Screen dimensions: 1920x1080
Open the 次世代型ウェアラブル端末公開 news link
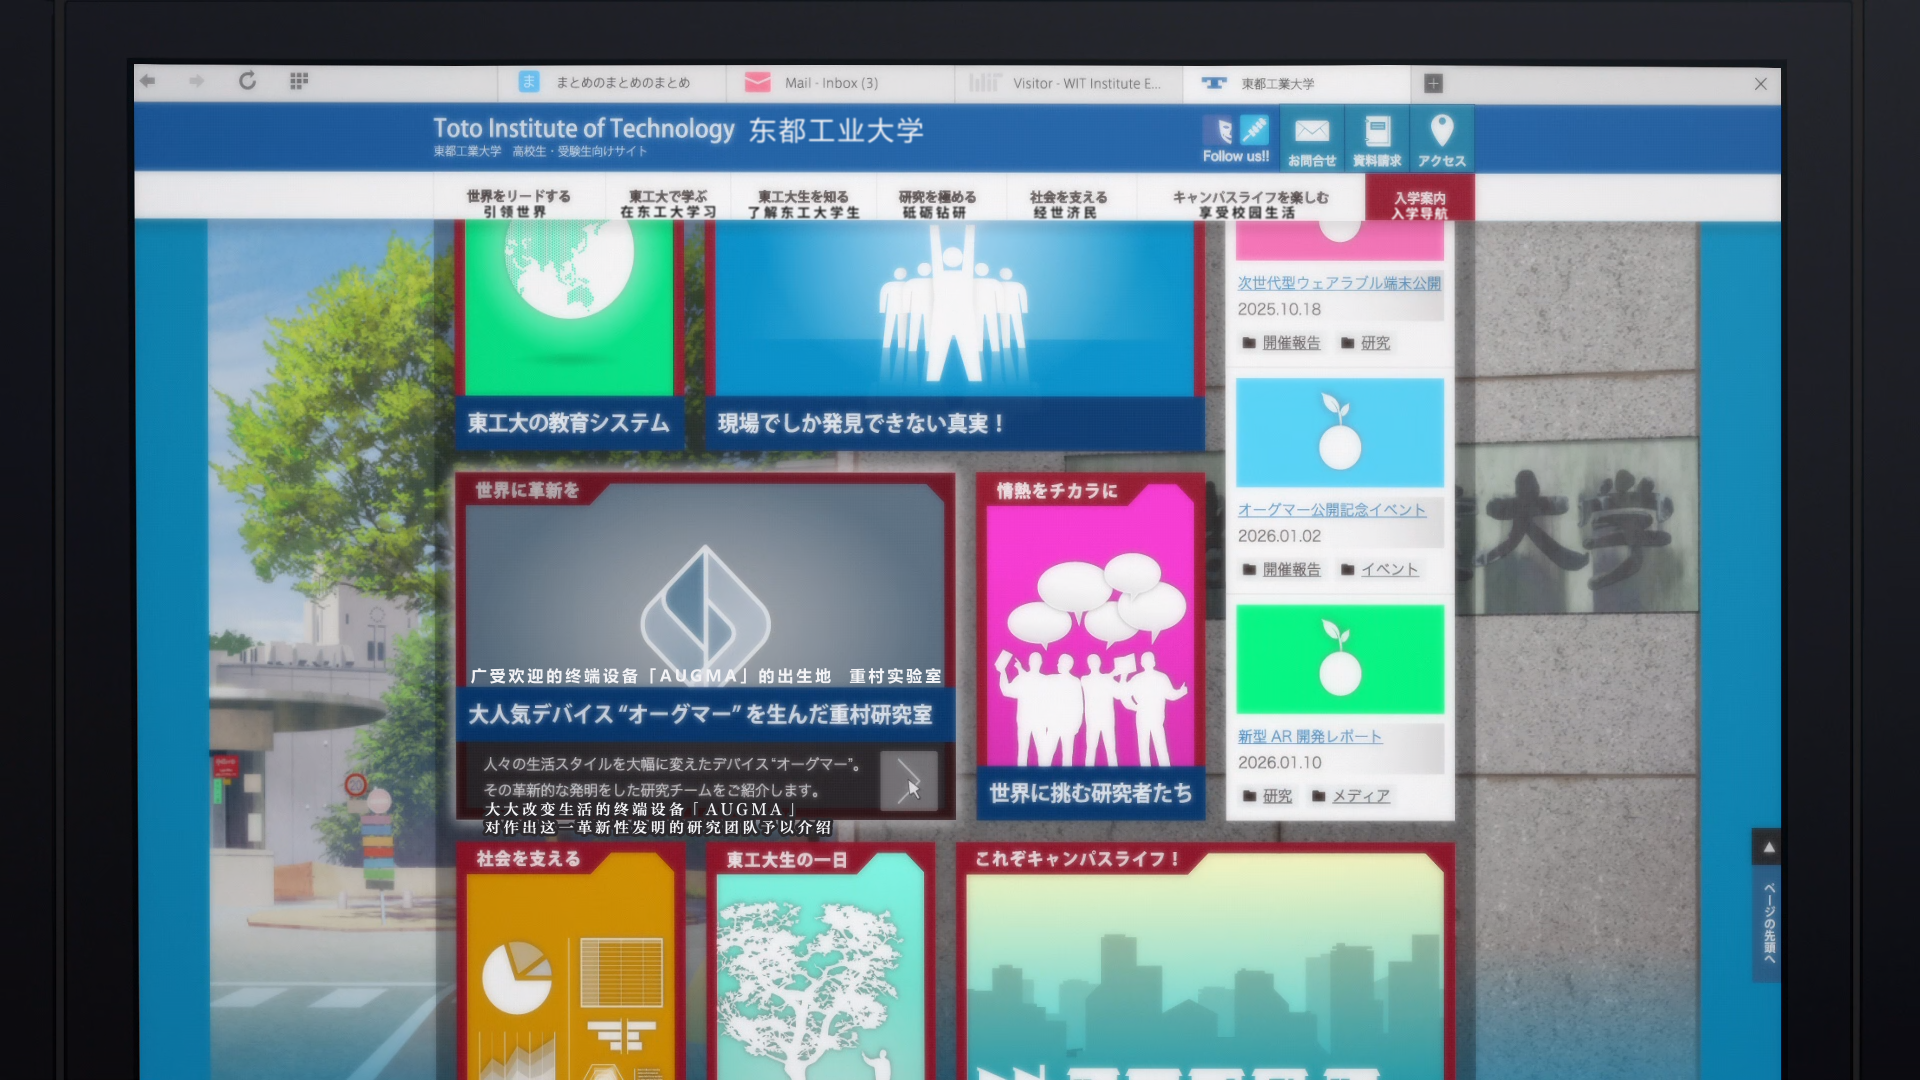(1340, 283)
